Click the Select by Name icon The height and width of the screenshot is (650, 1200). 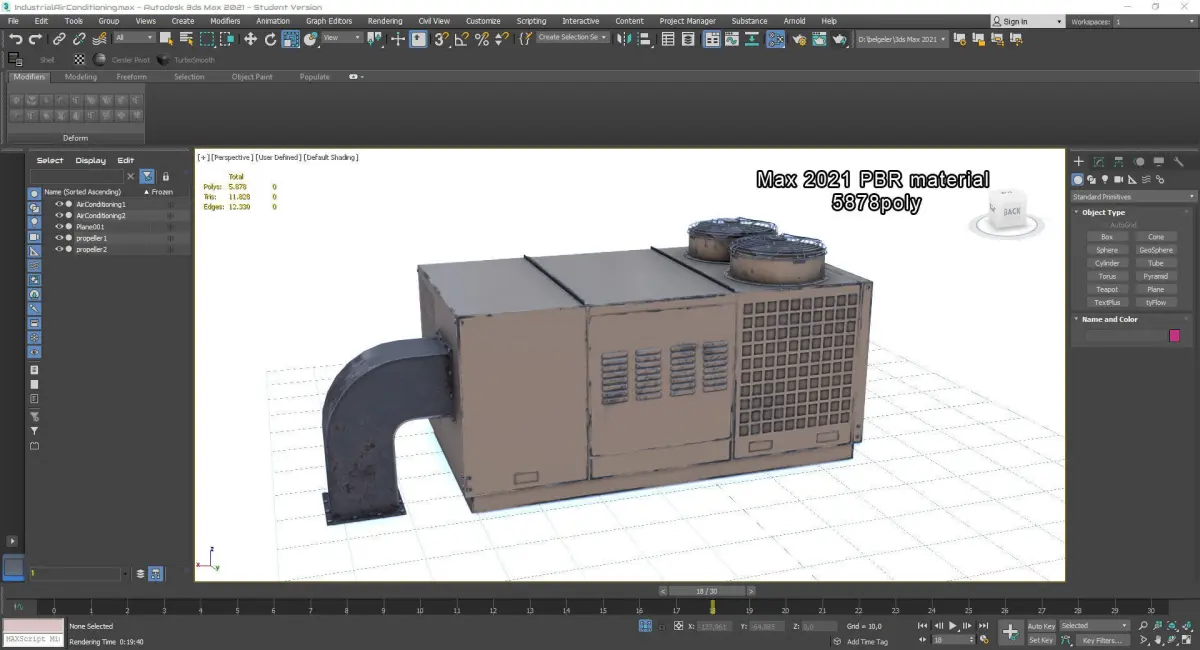[x=186, y=39]
